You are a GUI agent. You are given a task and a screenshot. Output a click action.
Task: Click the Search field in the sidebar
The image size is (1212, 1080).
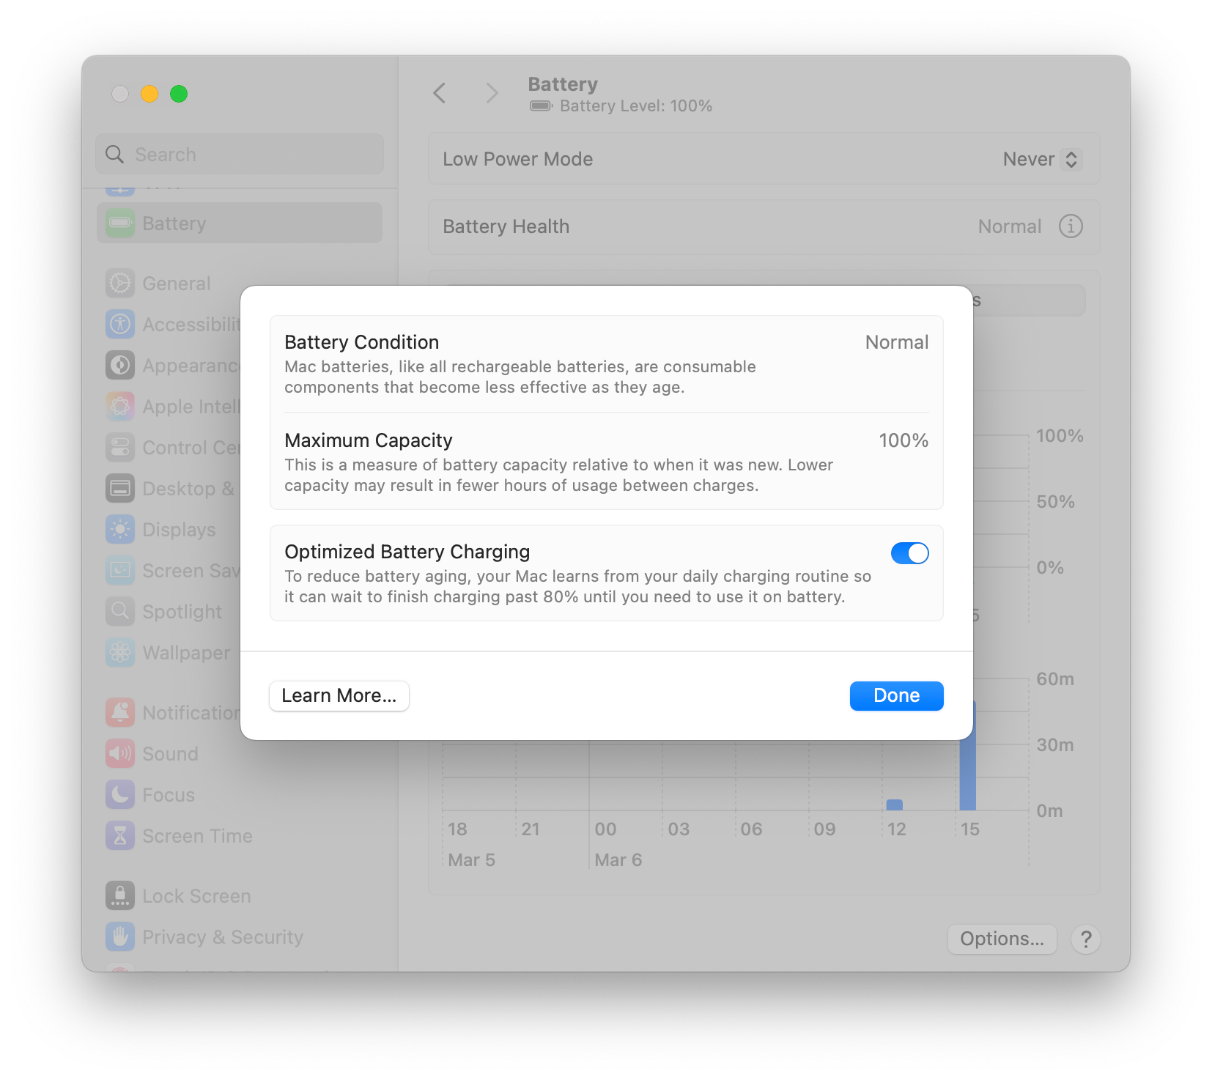click(240, 154)
